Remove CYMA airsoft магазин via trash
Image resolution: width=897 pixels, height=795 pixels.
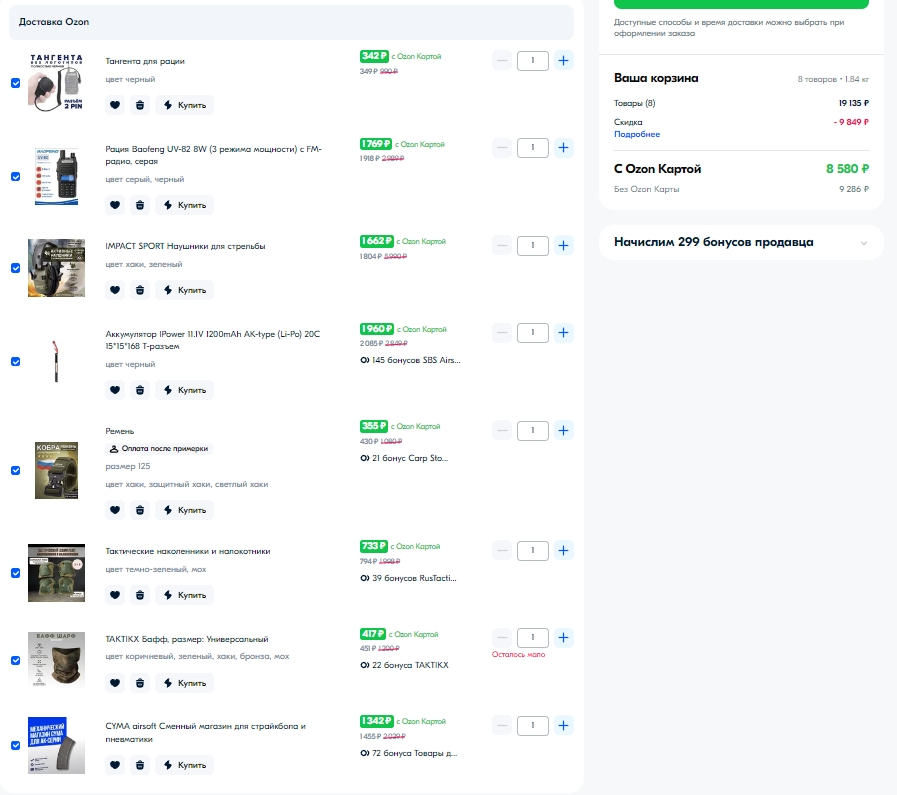[140, 765]
